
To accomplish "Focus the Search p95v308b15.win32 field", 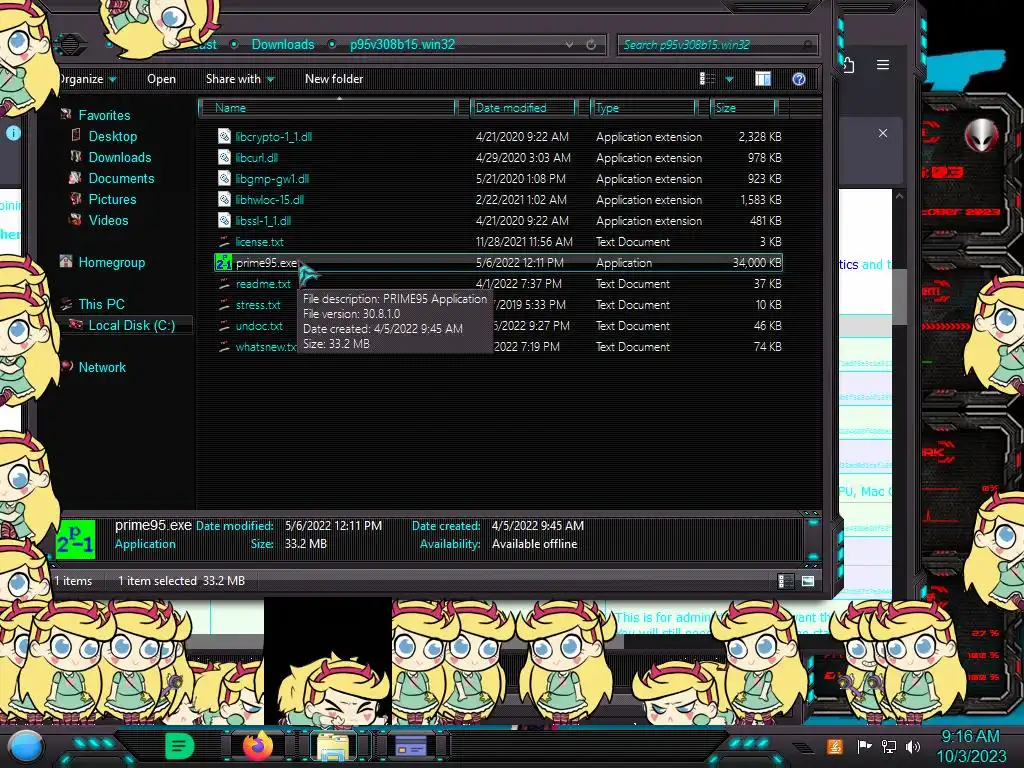I will point(718,44).
